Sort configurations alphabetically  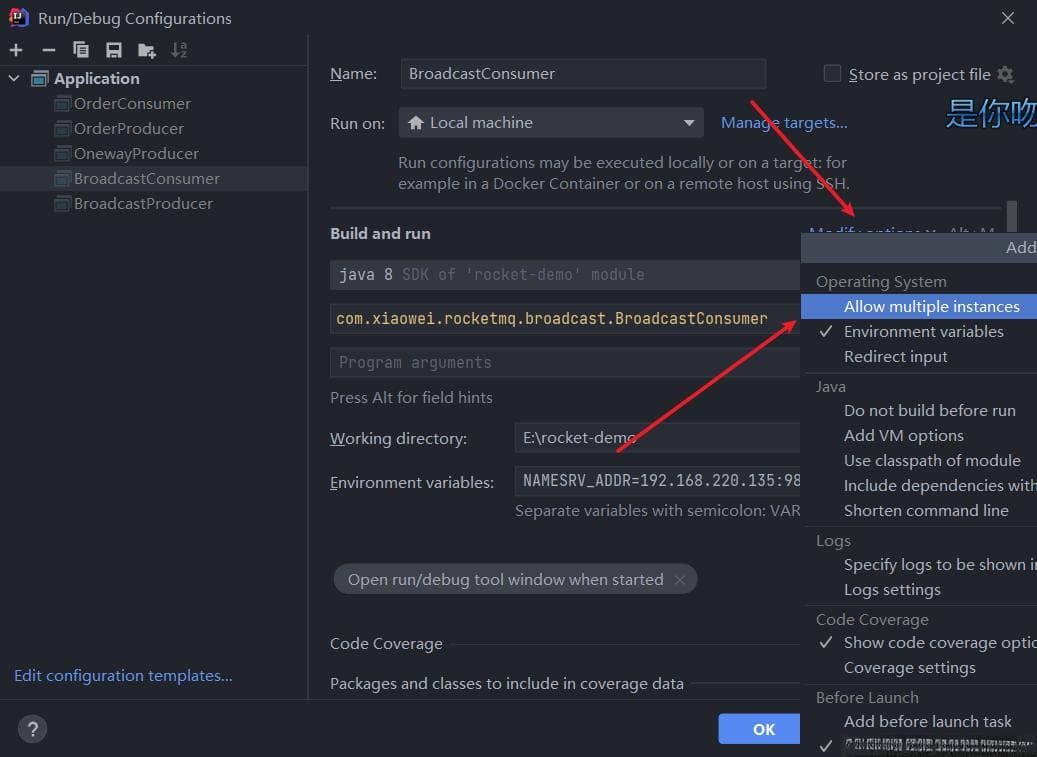(179, 50)
